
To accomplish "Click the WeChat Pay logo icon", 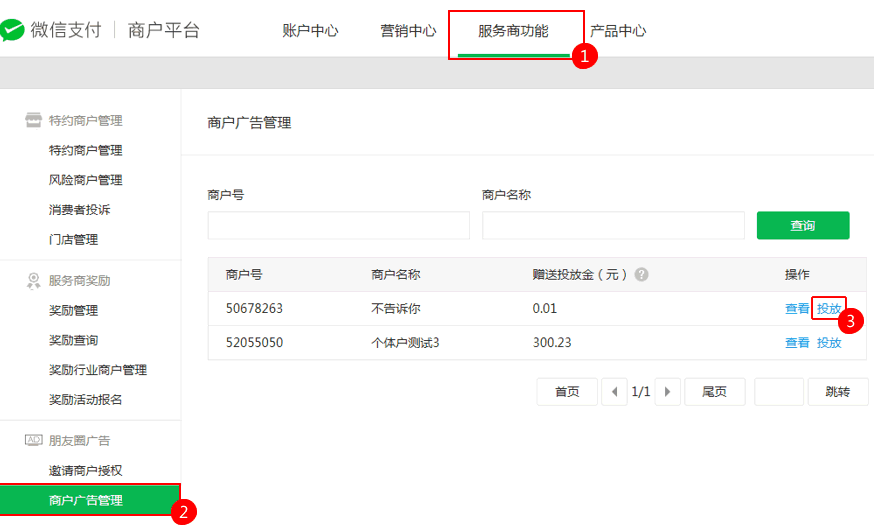I will click(12, 30).
